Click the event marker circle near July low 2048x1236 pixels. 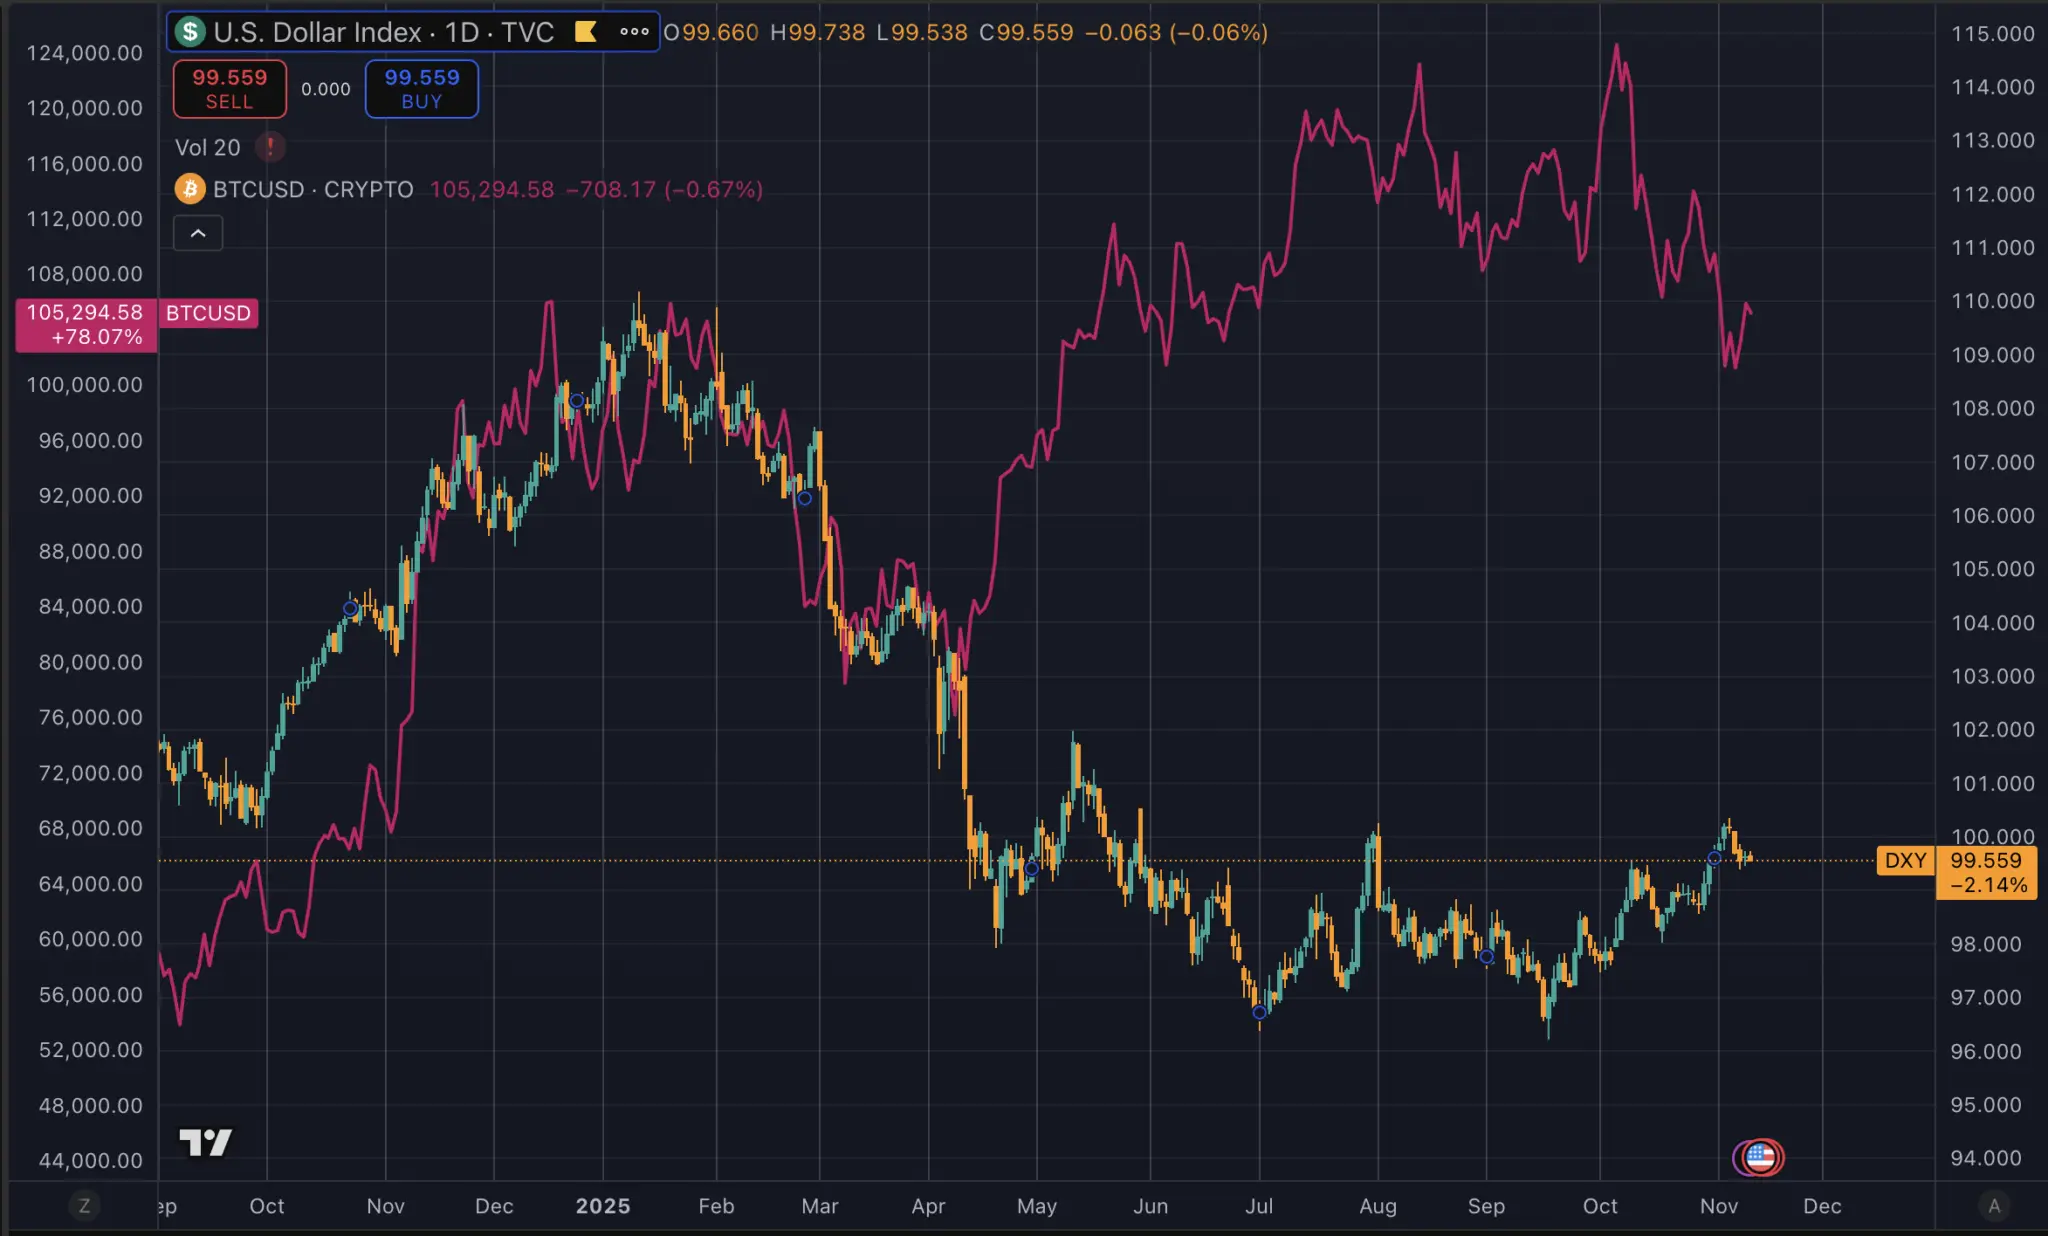click(x=1260, y=1012)
